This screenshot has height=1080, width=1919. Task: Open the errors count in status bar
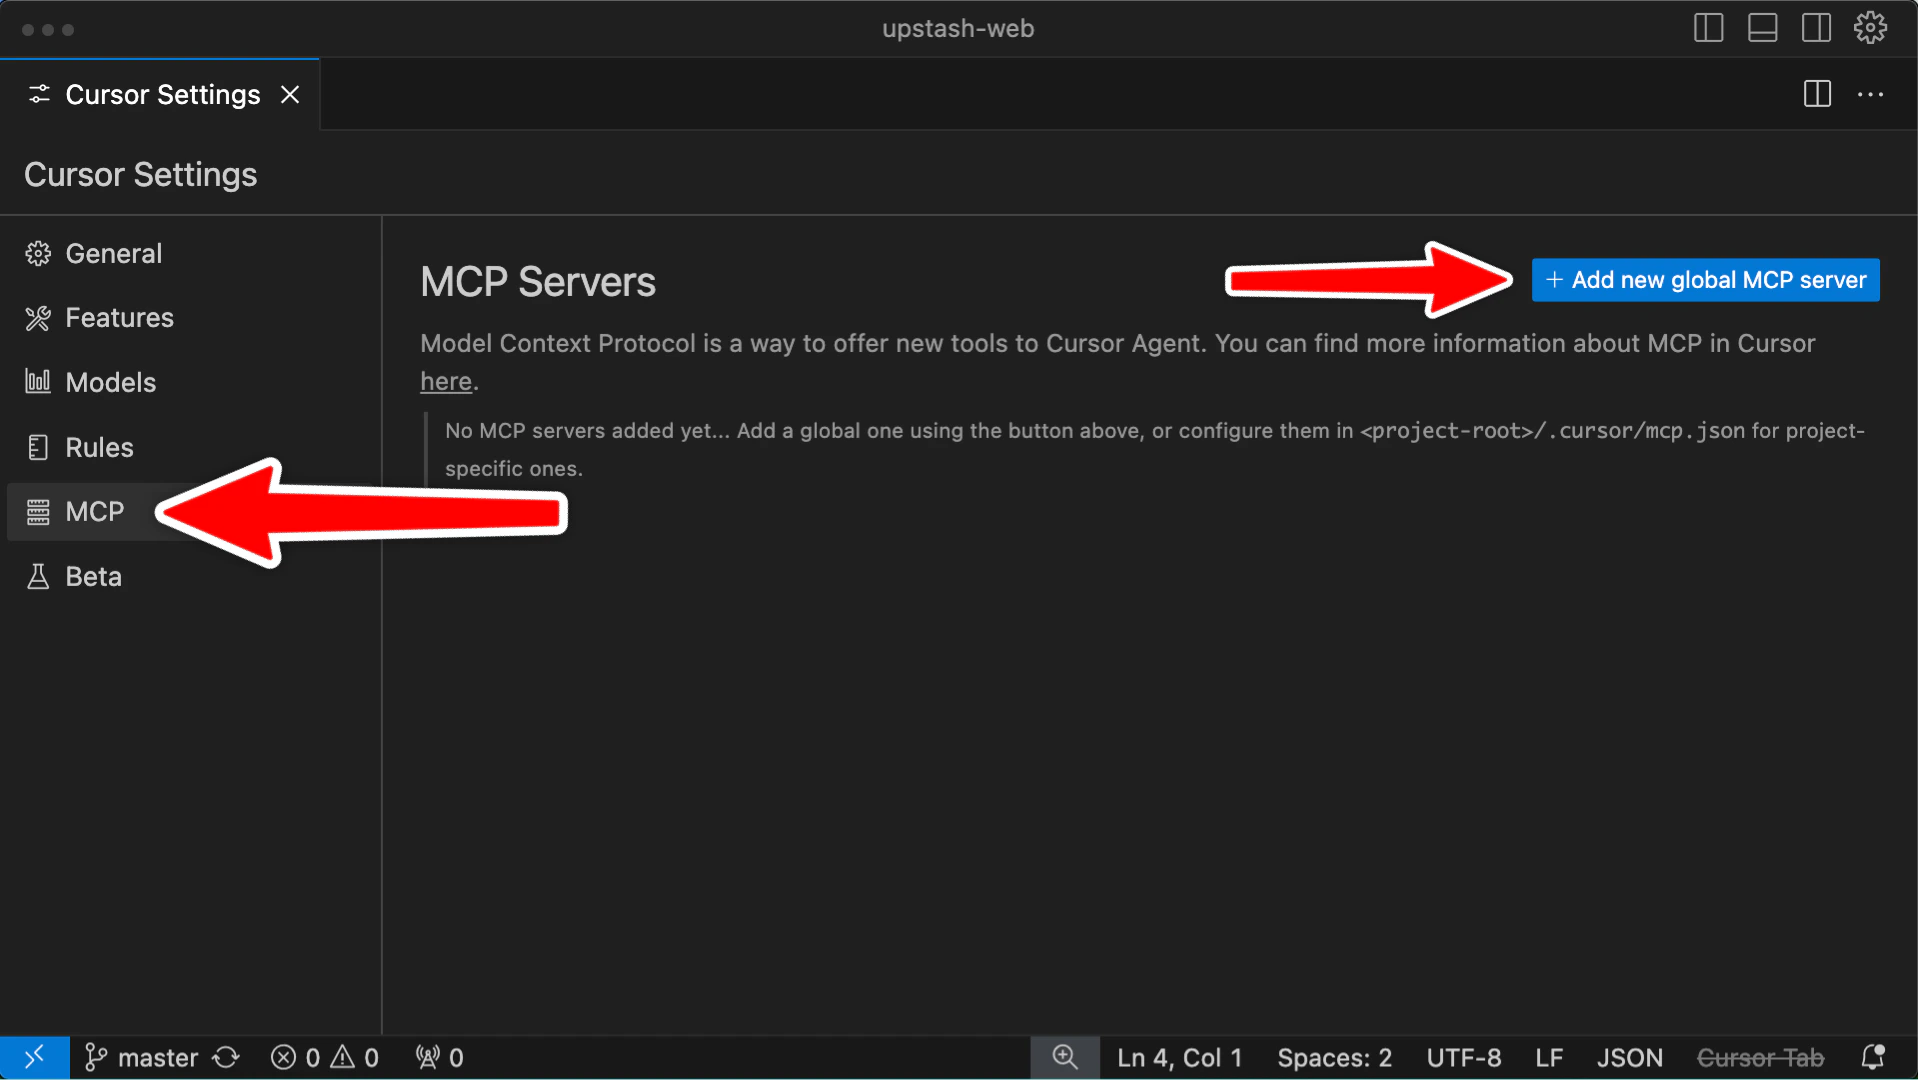point(296,1057)
